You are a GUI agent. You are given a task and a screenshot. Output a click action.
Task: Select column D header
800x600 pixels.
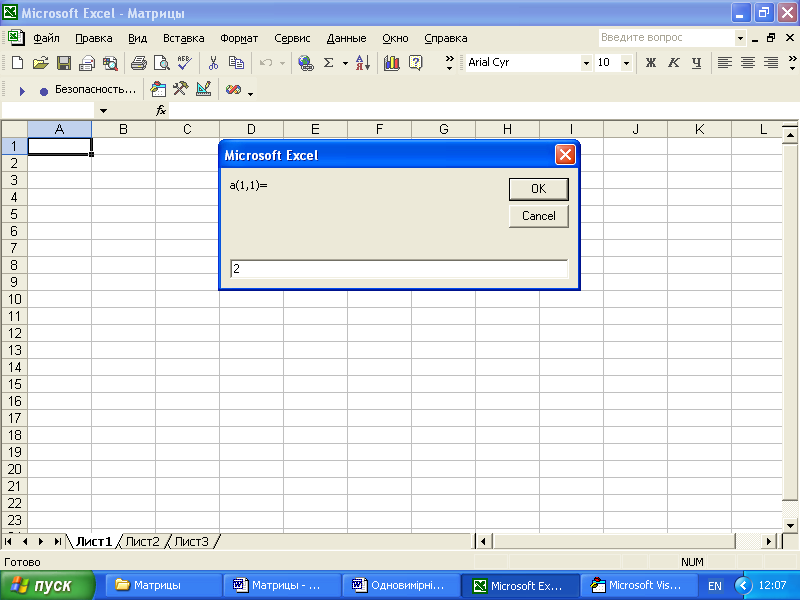point(251,129)
